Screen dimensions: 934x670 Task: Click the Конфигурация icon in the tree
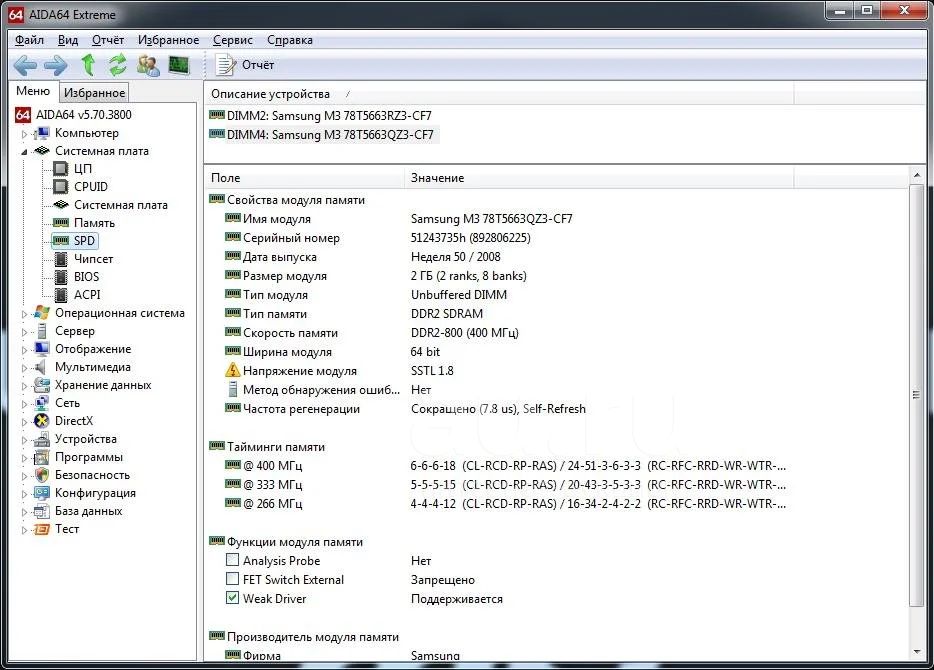pos(42,493)
